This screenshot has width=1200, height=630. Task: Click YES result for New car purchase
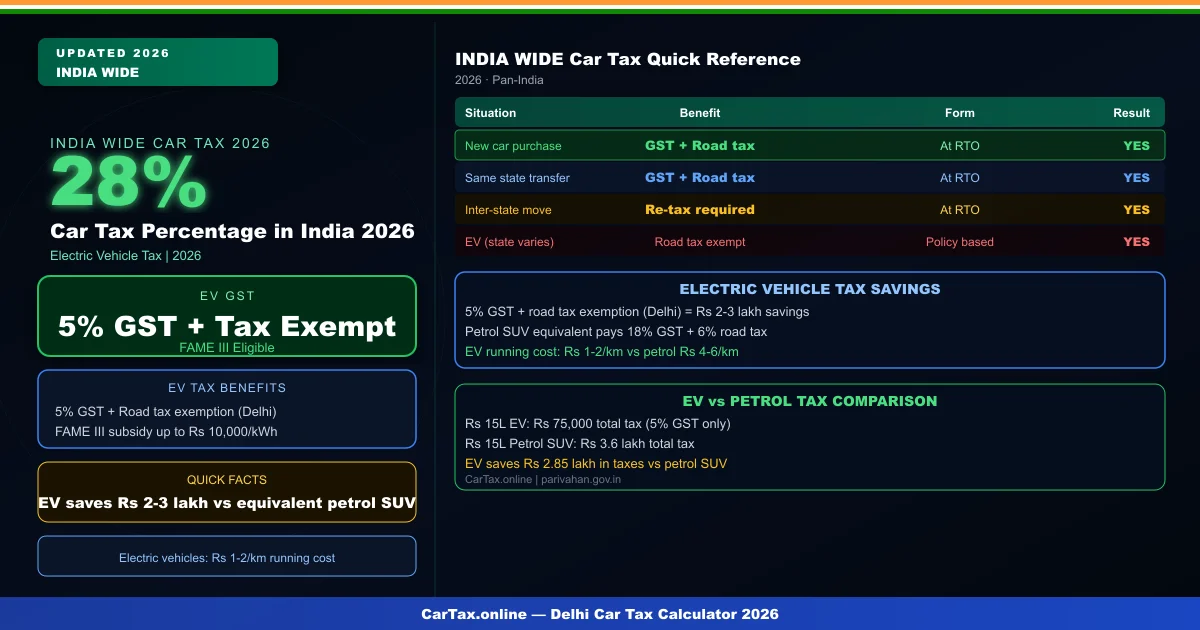coord(1137,146)
